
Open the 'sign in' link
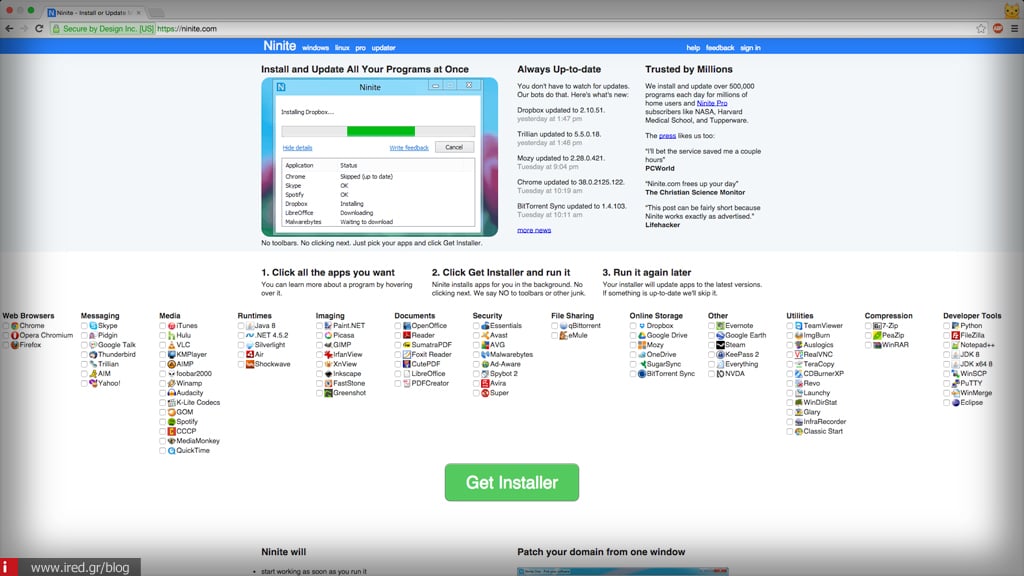tap(751, 48)
